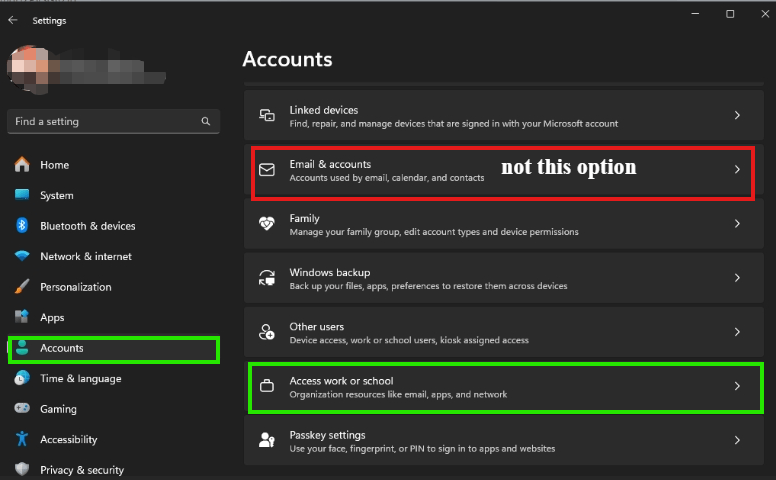Click the Passkey settings person-key icon
This screenshot has width=776, height=480.
pos(267,439)
